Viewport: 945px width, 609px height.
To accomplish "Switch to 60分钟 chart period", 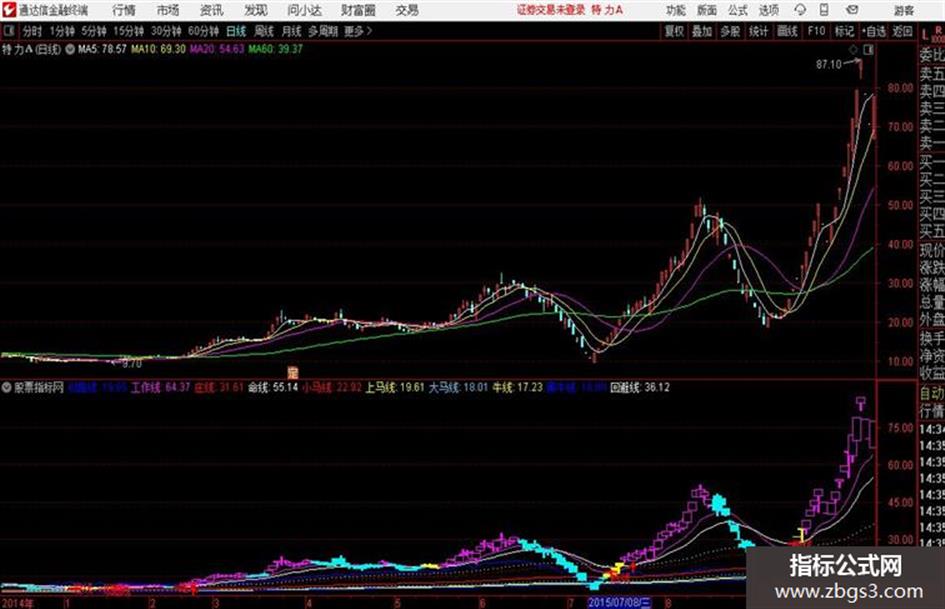I will (204, 31).
